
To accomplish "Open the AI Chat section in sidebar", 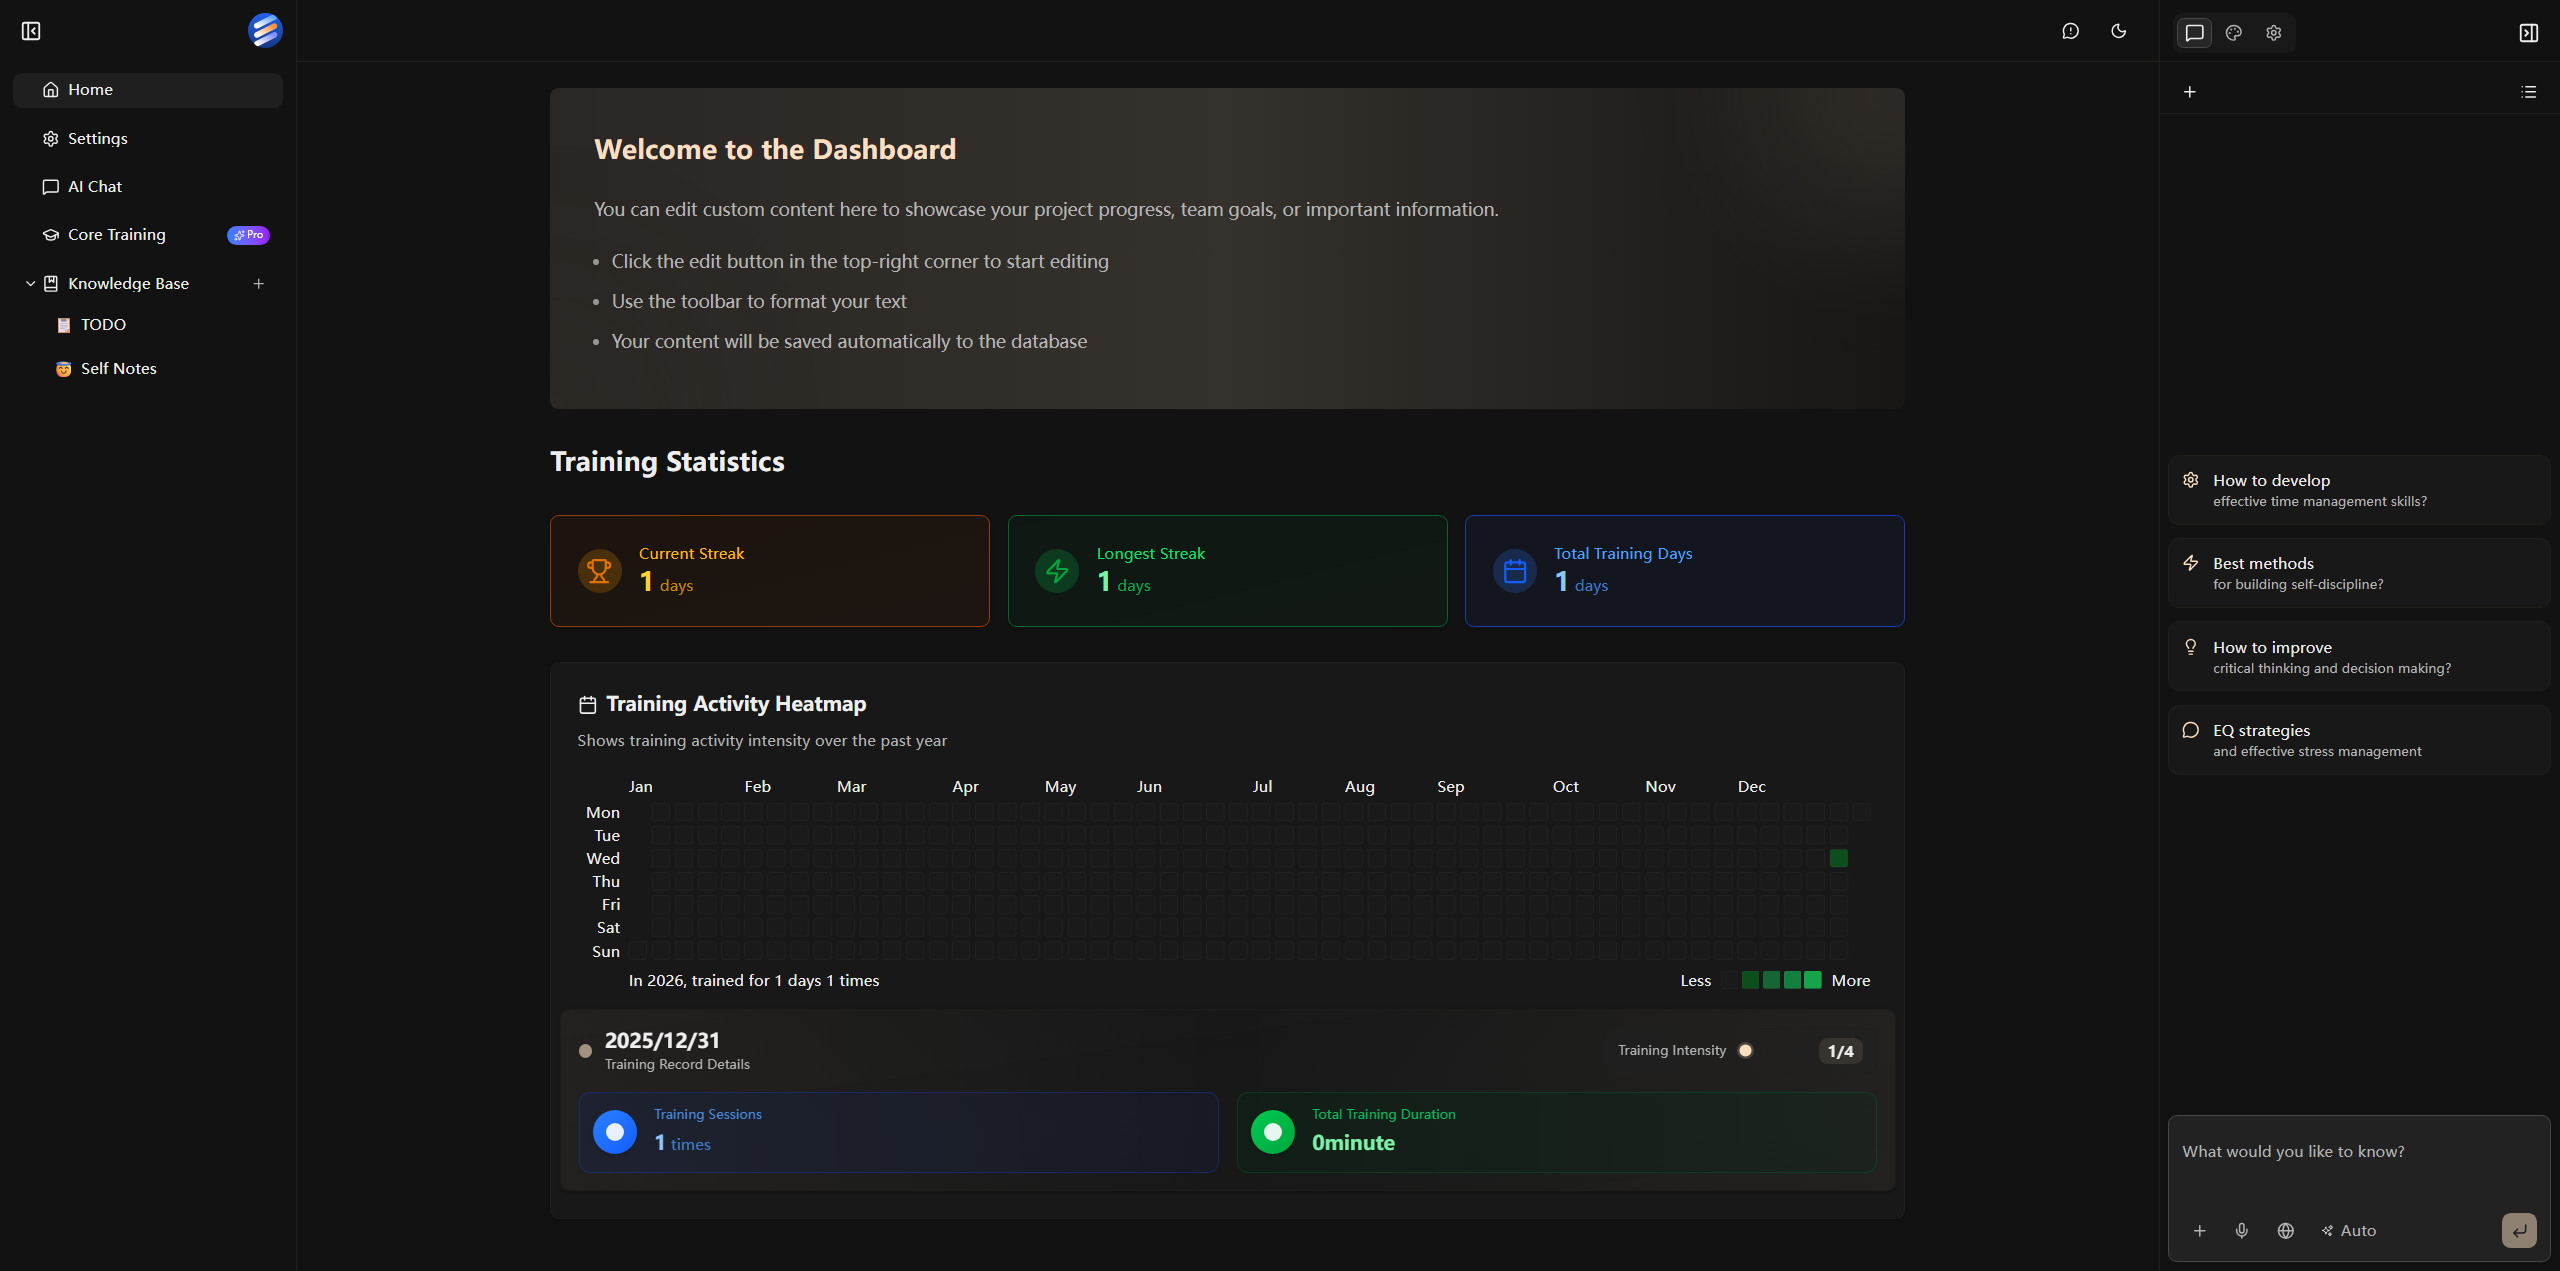I will pos(95,186).
